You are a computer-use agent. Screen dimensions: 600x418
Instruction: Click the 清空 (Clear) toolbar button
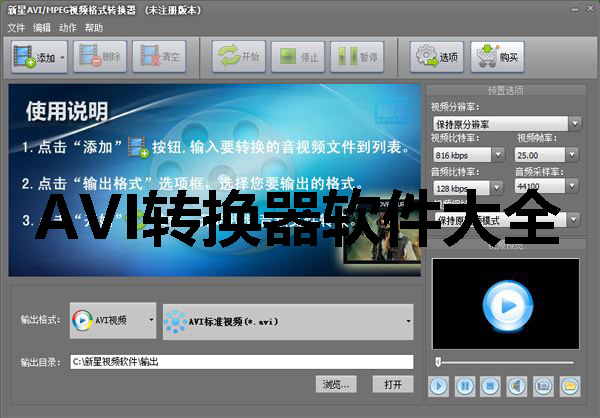tap(159, 57)
